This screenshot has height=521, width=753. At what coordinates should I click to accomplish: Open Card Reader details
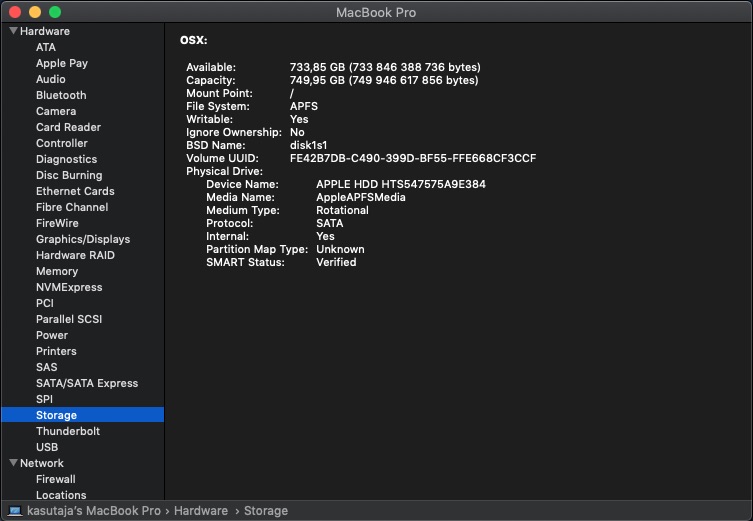[68, 127]
